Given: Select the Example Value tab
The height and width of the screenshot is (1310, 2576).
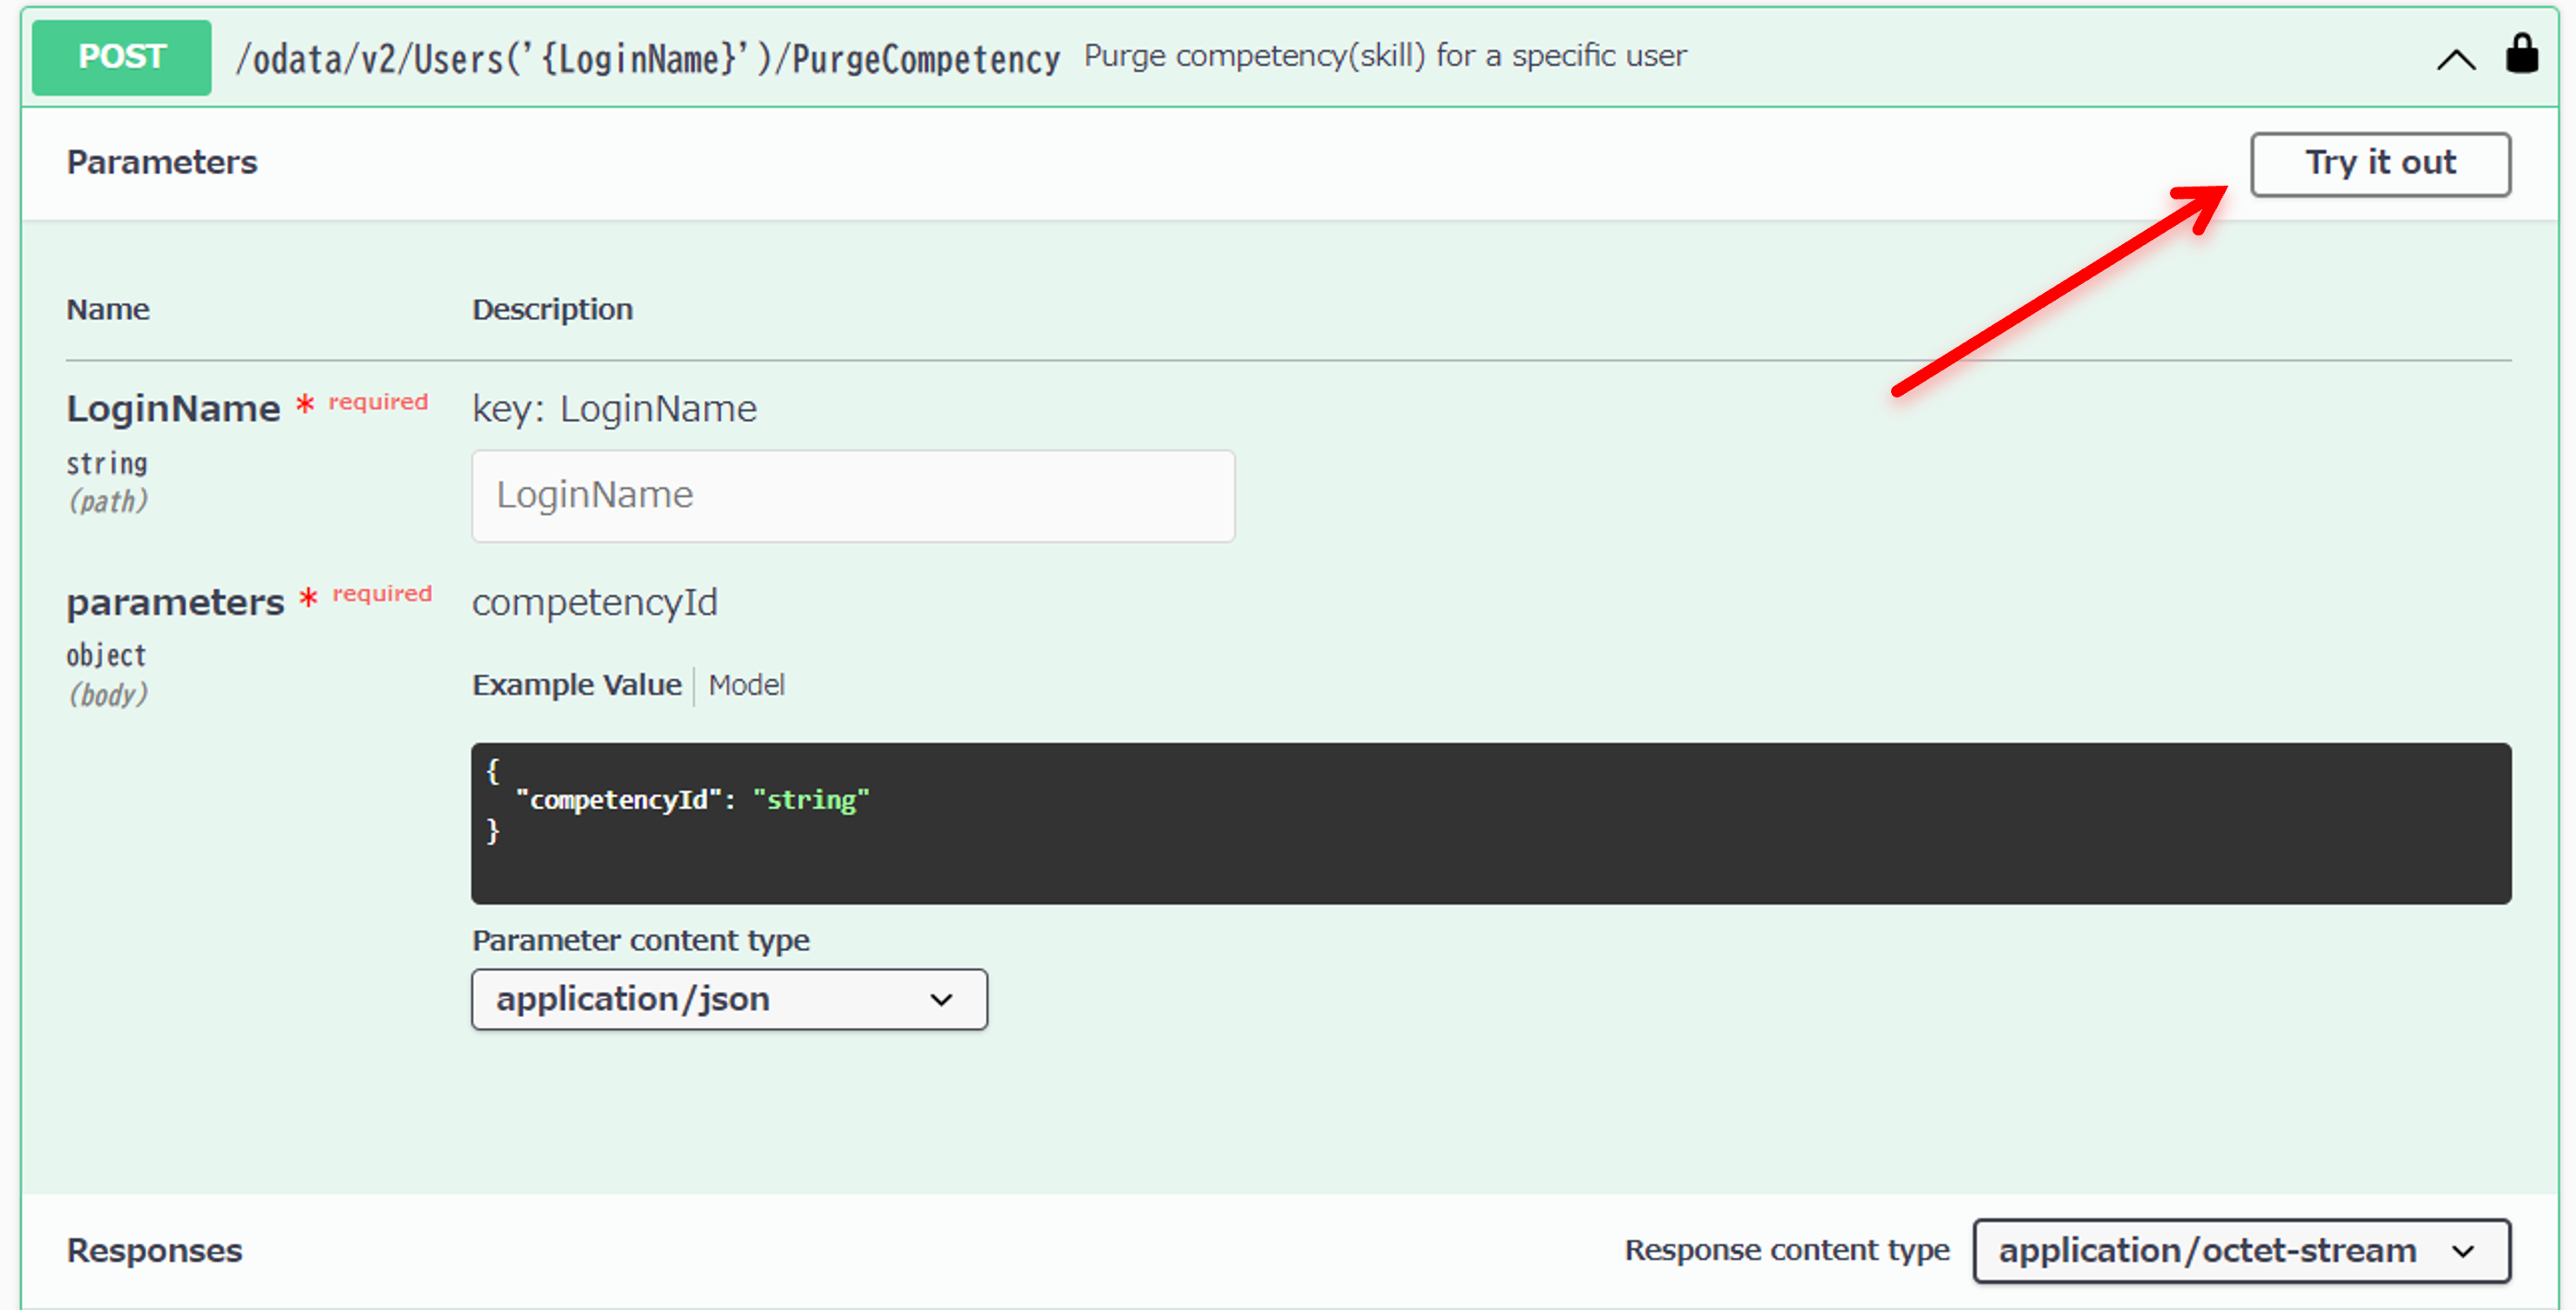Looking at the screenshot, I should (x=576, y=685).
